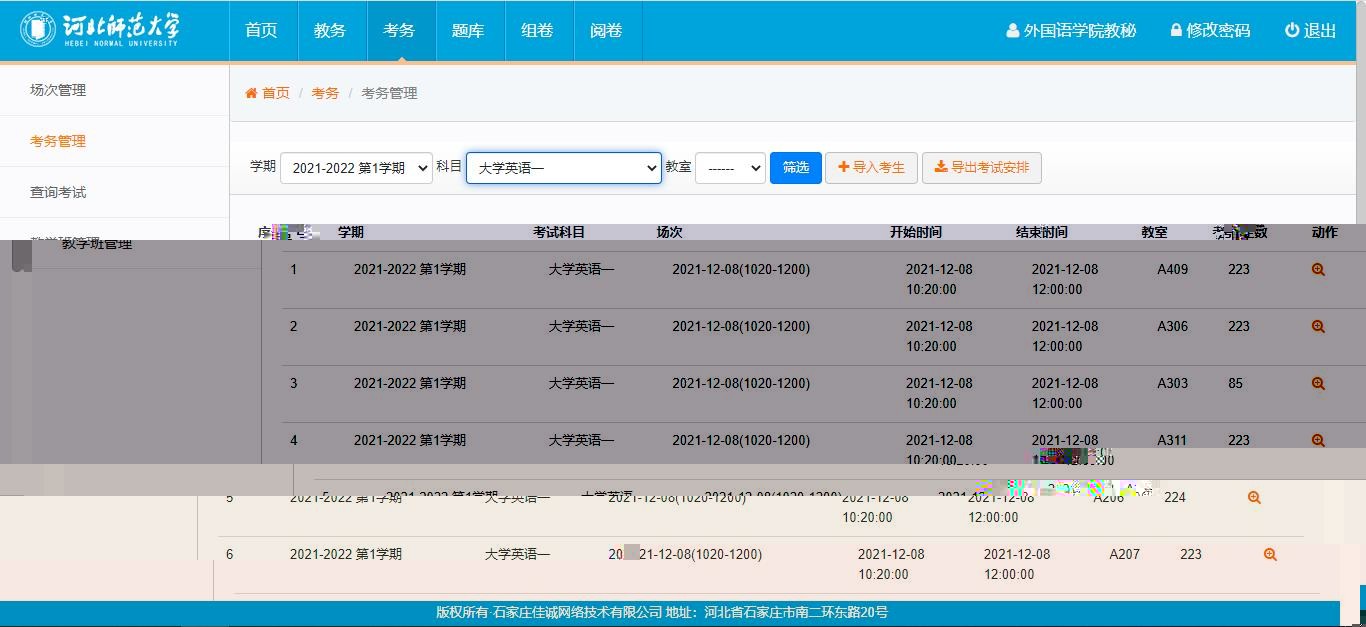Open the 学期 semester dropdown
This screenshot has width=1366, height=627.
356,168
